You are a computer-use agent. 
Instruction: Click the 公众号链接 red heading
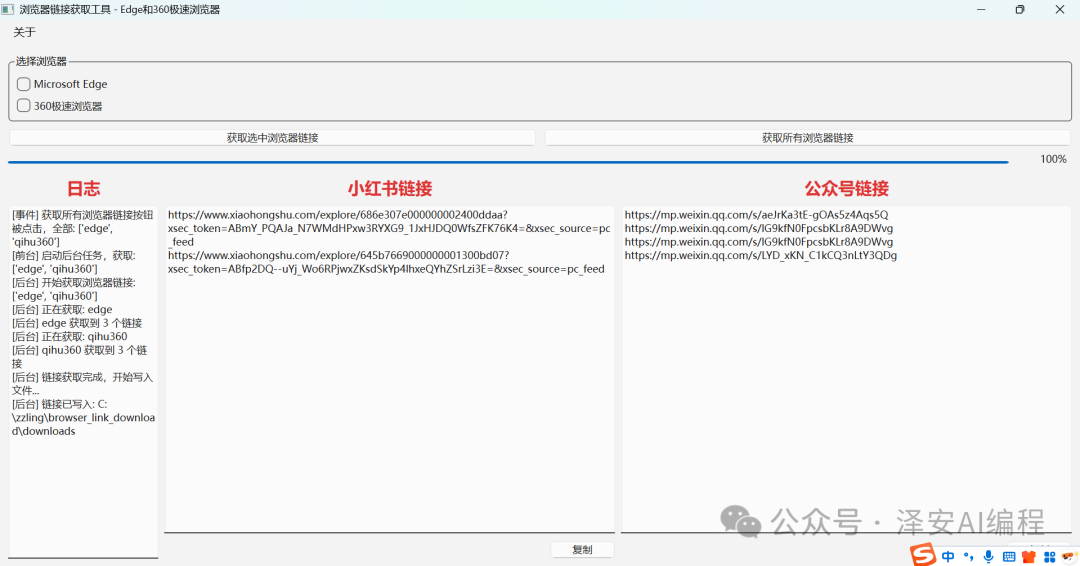847,189
